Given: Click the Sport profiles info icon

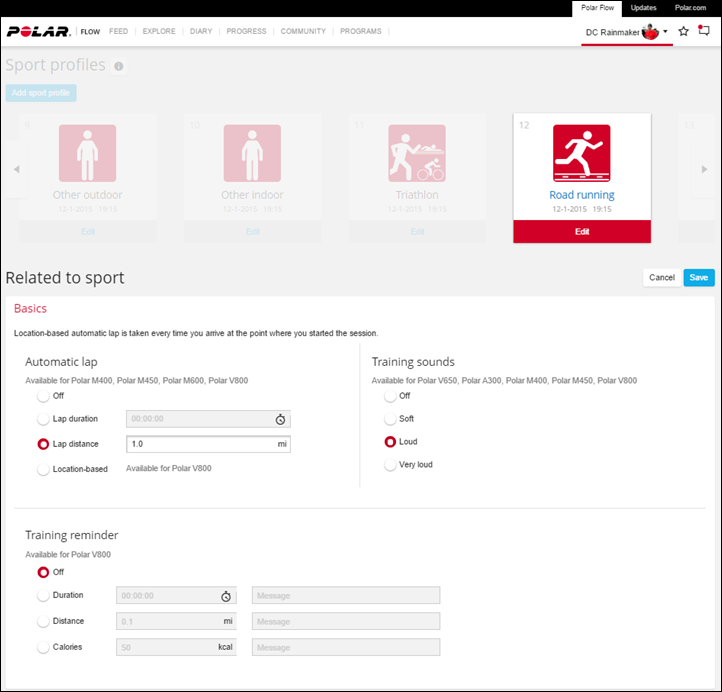Looking at the screenshot, I should pyautogui.click(x=119, y=67).
